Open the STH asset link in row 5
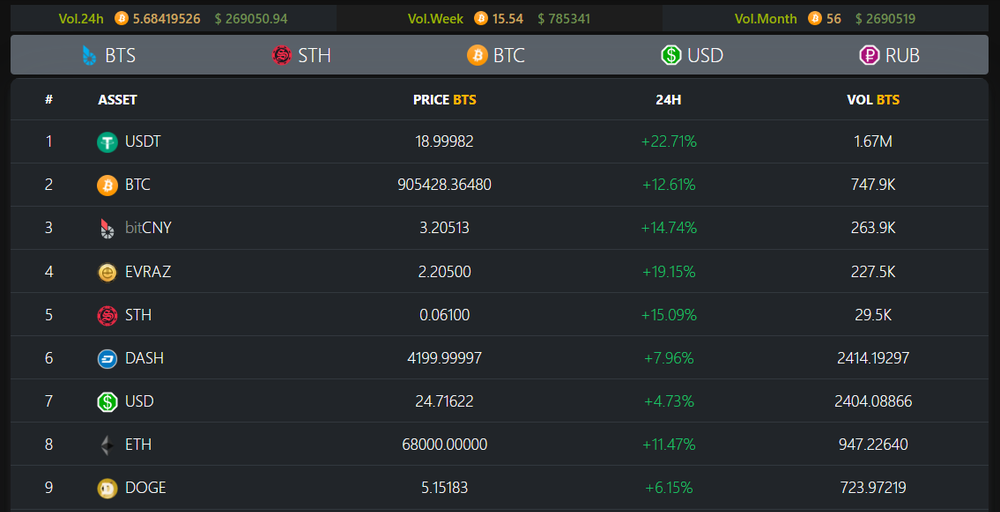 coord(138,315)
